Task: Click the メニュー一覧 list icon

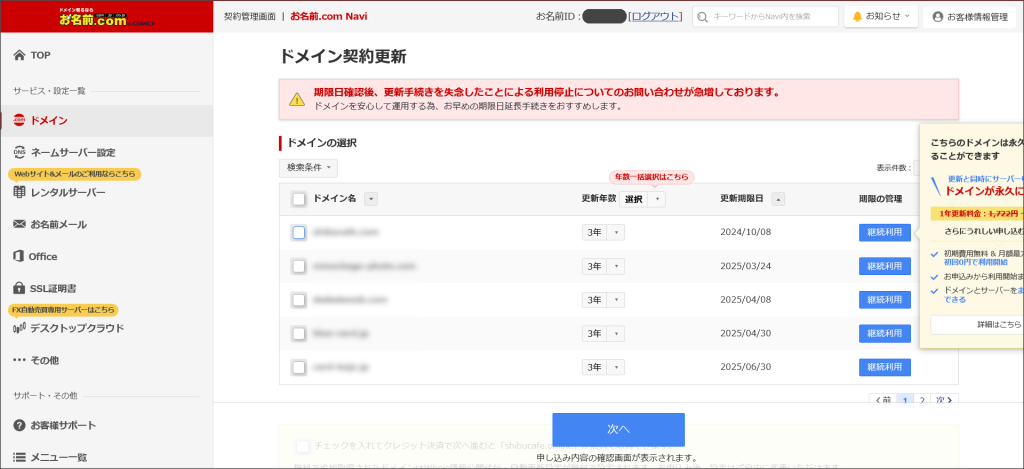Action: click(x=19, y=457)
